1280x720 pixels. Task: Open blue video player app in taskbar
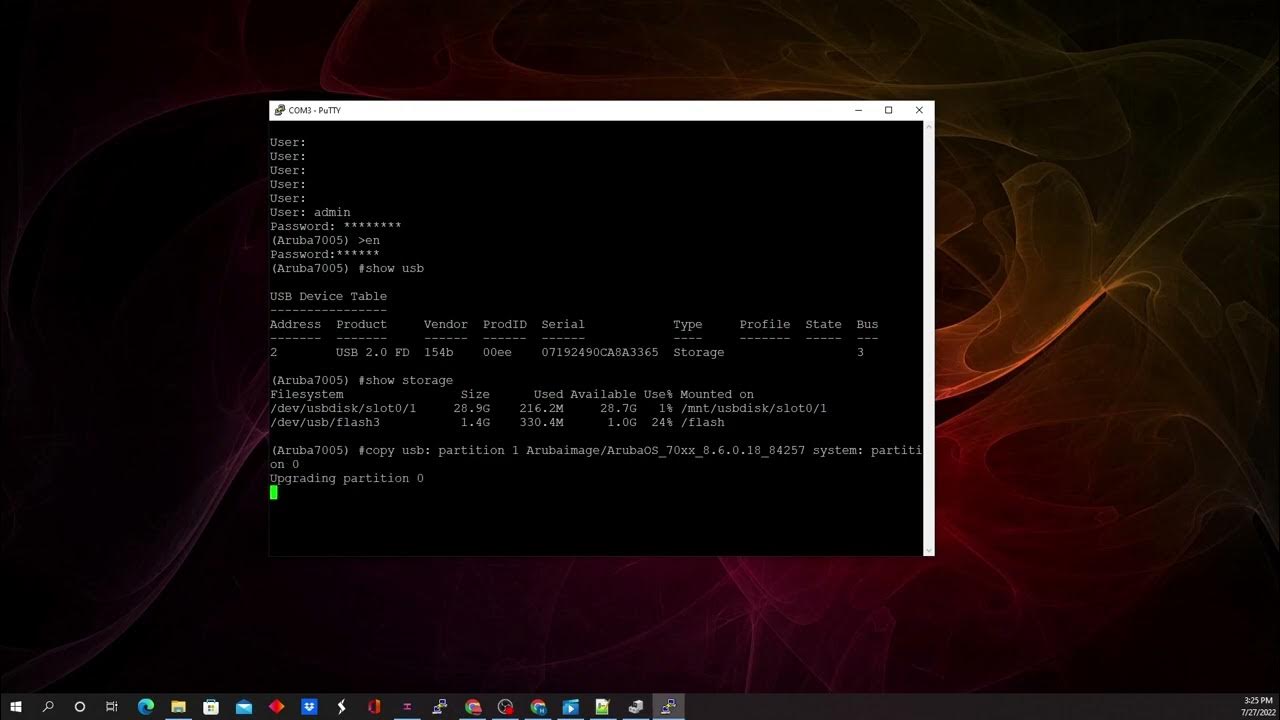(571, 707)
